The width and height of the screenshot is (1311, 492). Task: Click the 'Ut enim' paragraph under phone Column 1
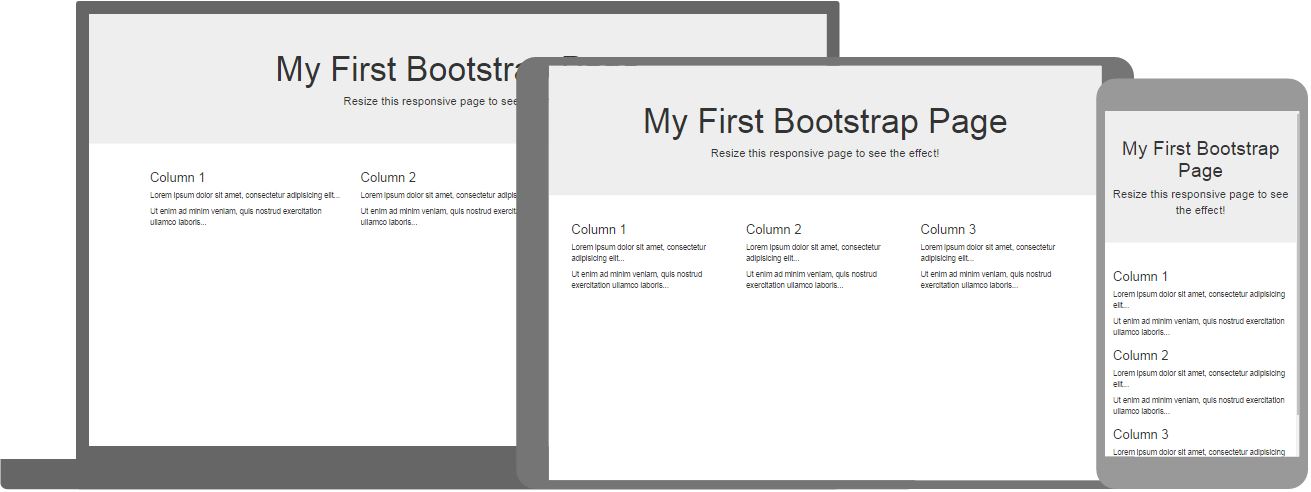tap(1198, 326)
